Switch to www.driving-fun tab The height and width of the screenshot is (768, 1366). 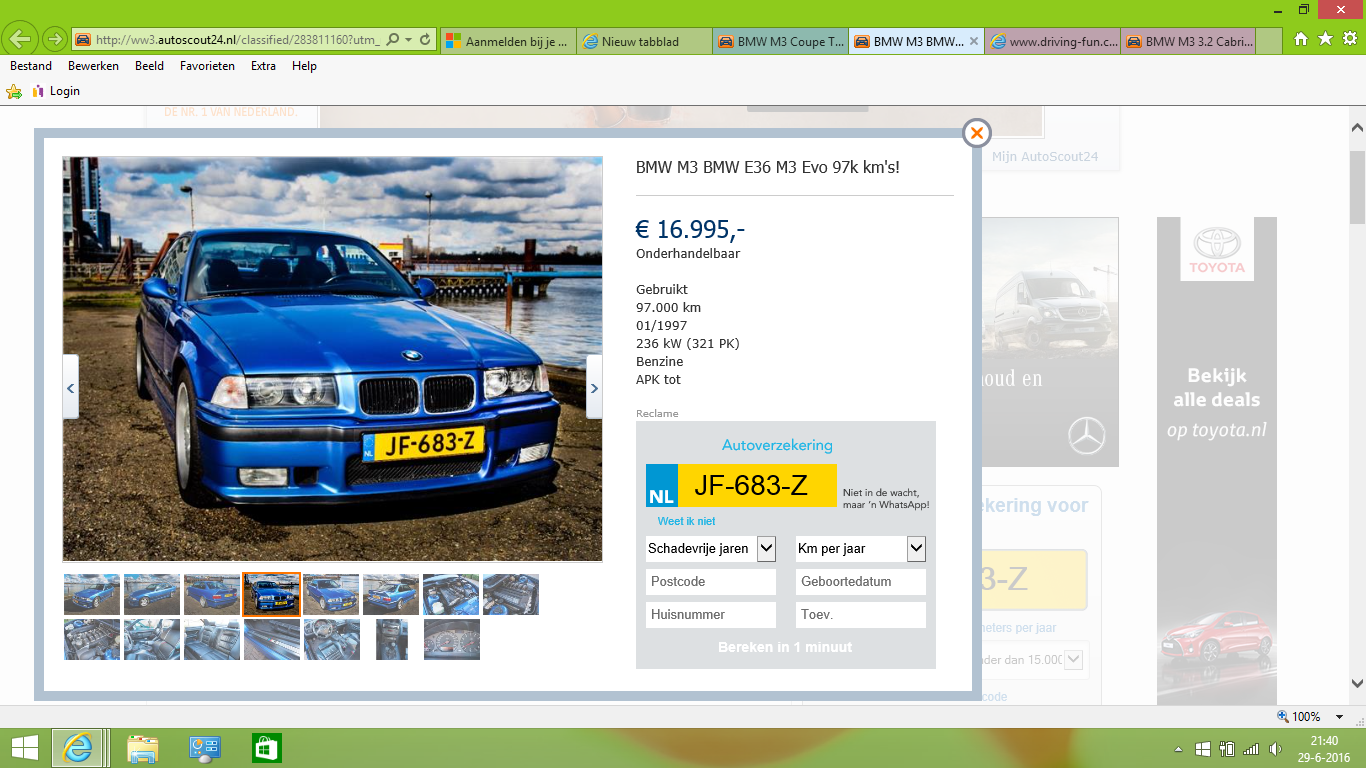pos(1053,41)
